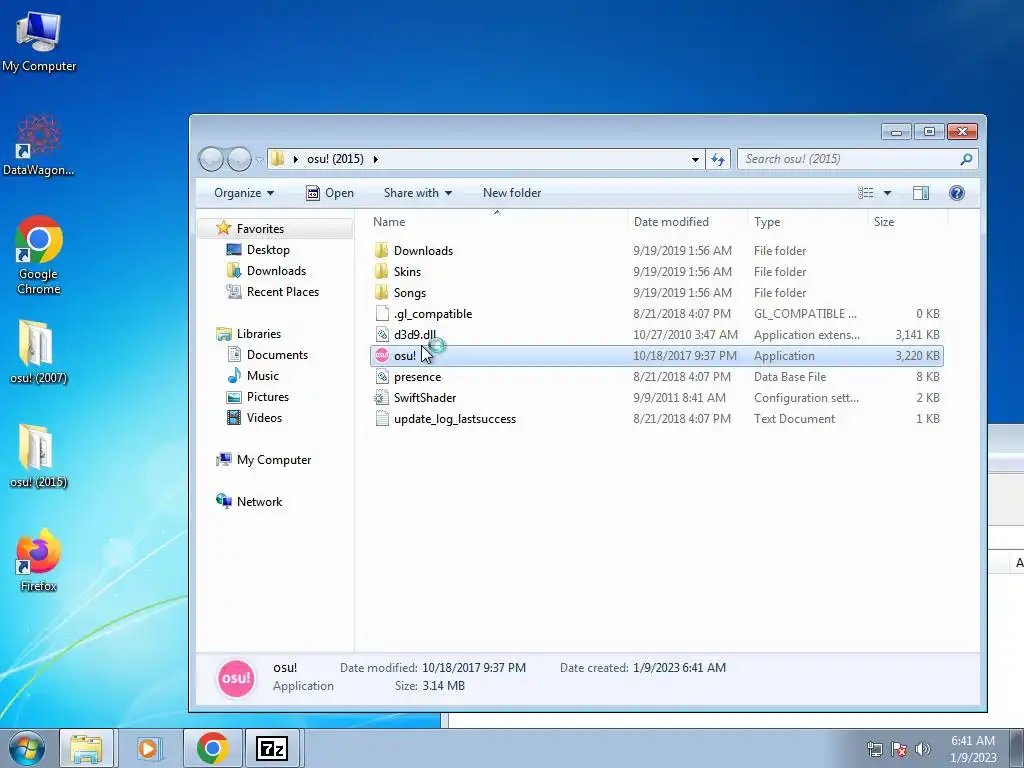
Task: Open the Downloads folder in file list
Action: coord(423,251)
